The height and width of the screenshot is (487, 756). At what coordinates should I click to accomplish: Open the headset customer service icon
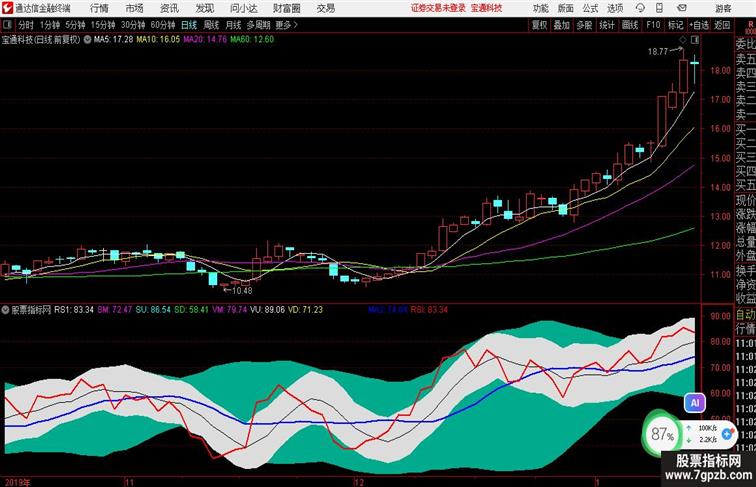click(640, 8)
